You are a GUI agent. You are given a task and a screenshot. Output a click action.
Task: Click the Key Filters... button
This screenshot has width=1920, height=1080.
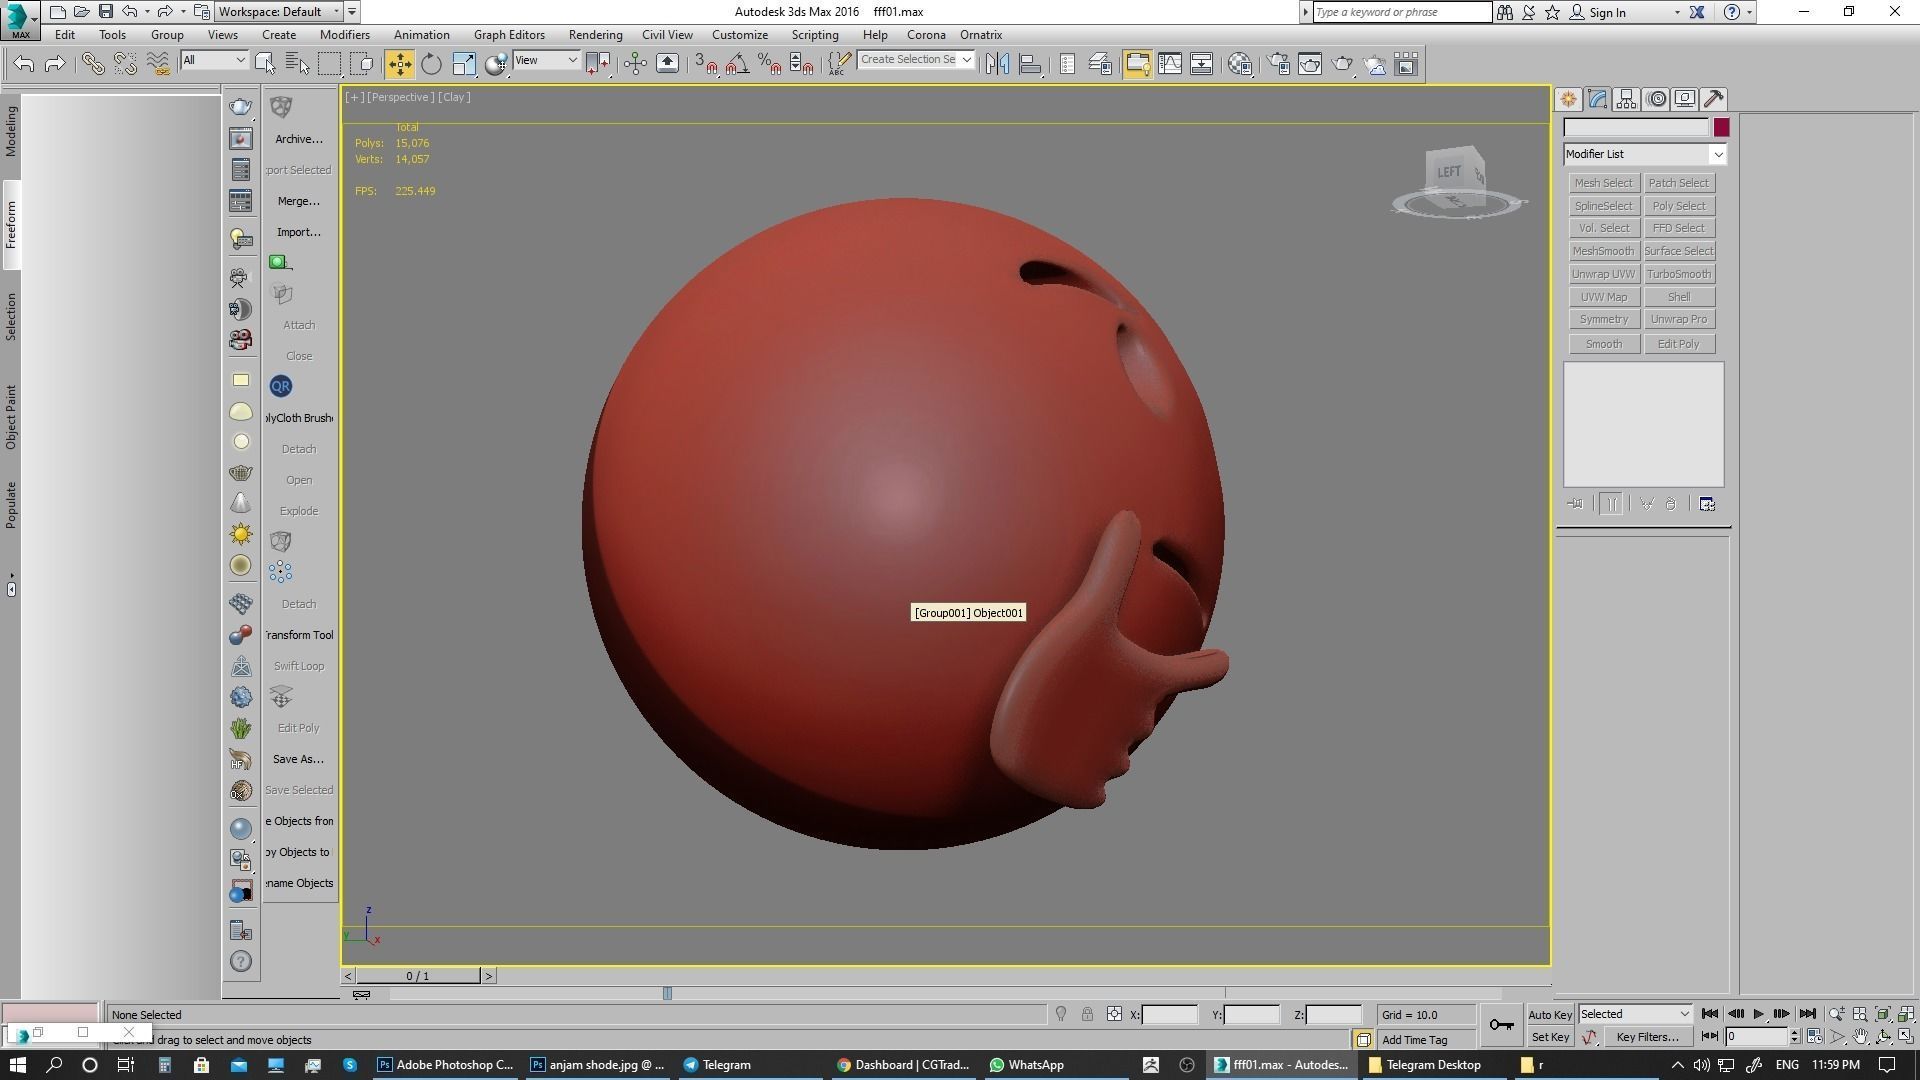(1647, 1037)
